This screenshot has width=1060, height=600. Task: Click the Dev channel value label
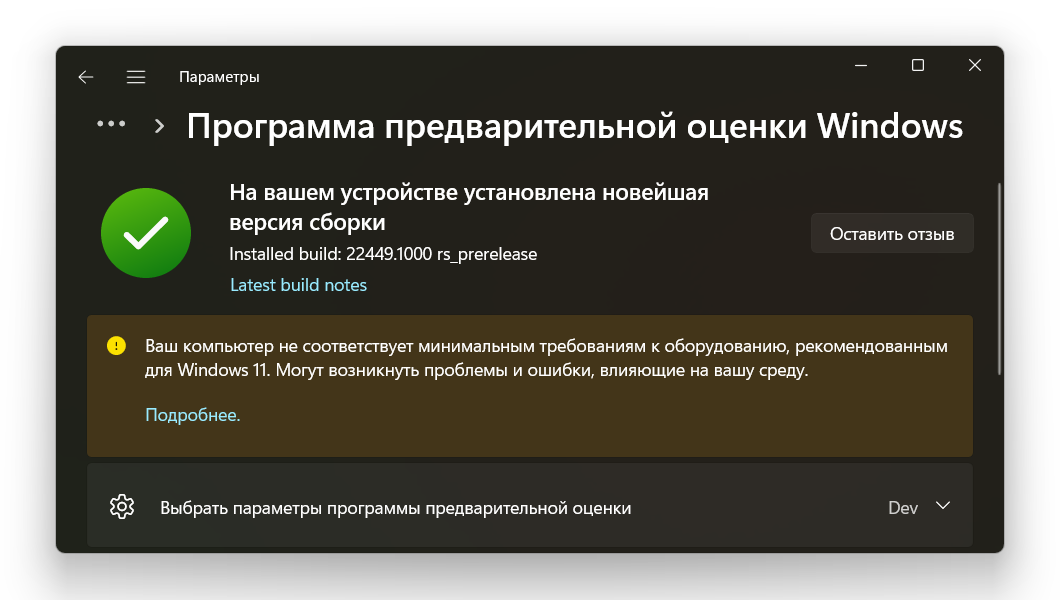click(x=903, y=507)
